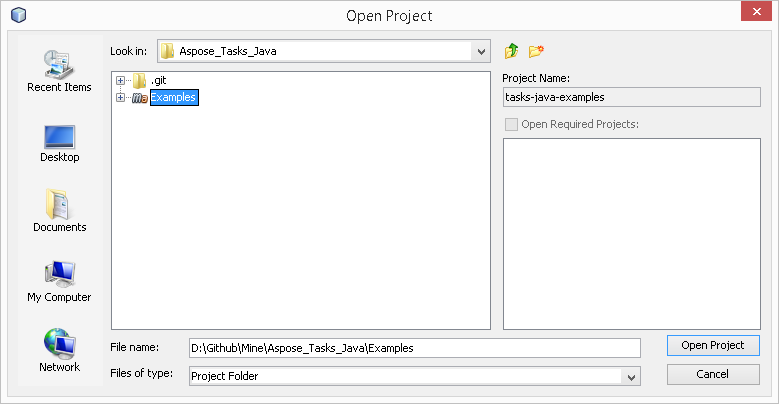Select the Examples item in the tree
The image size is (779, 404).
tap(173, 97)
